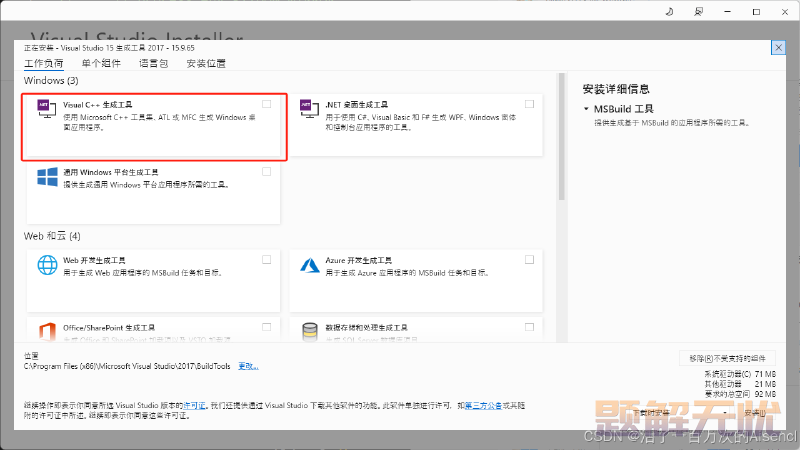Viewport: 800px width, 450px height.
Task: Click the Web 开发生成工具 title text
Action: pyautogui.click(x=94, y=260)
